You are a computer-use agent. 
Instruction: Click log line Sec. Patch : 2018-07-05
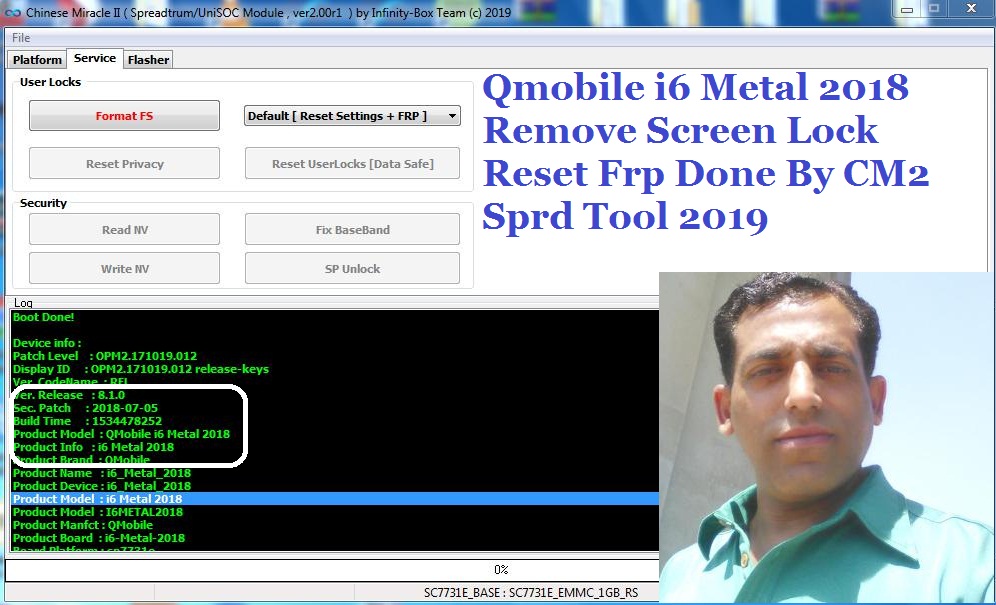[85, 408]
